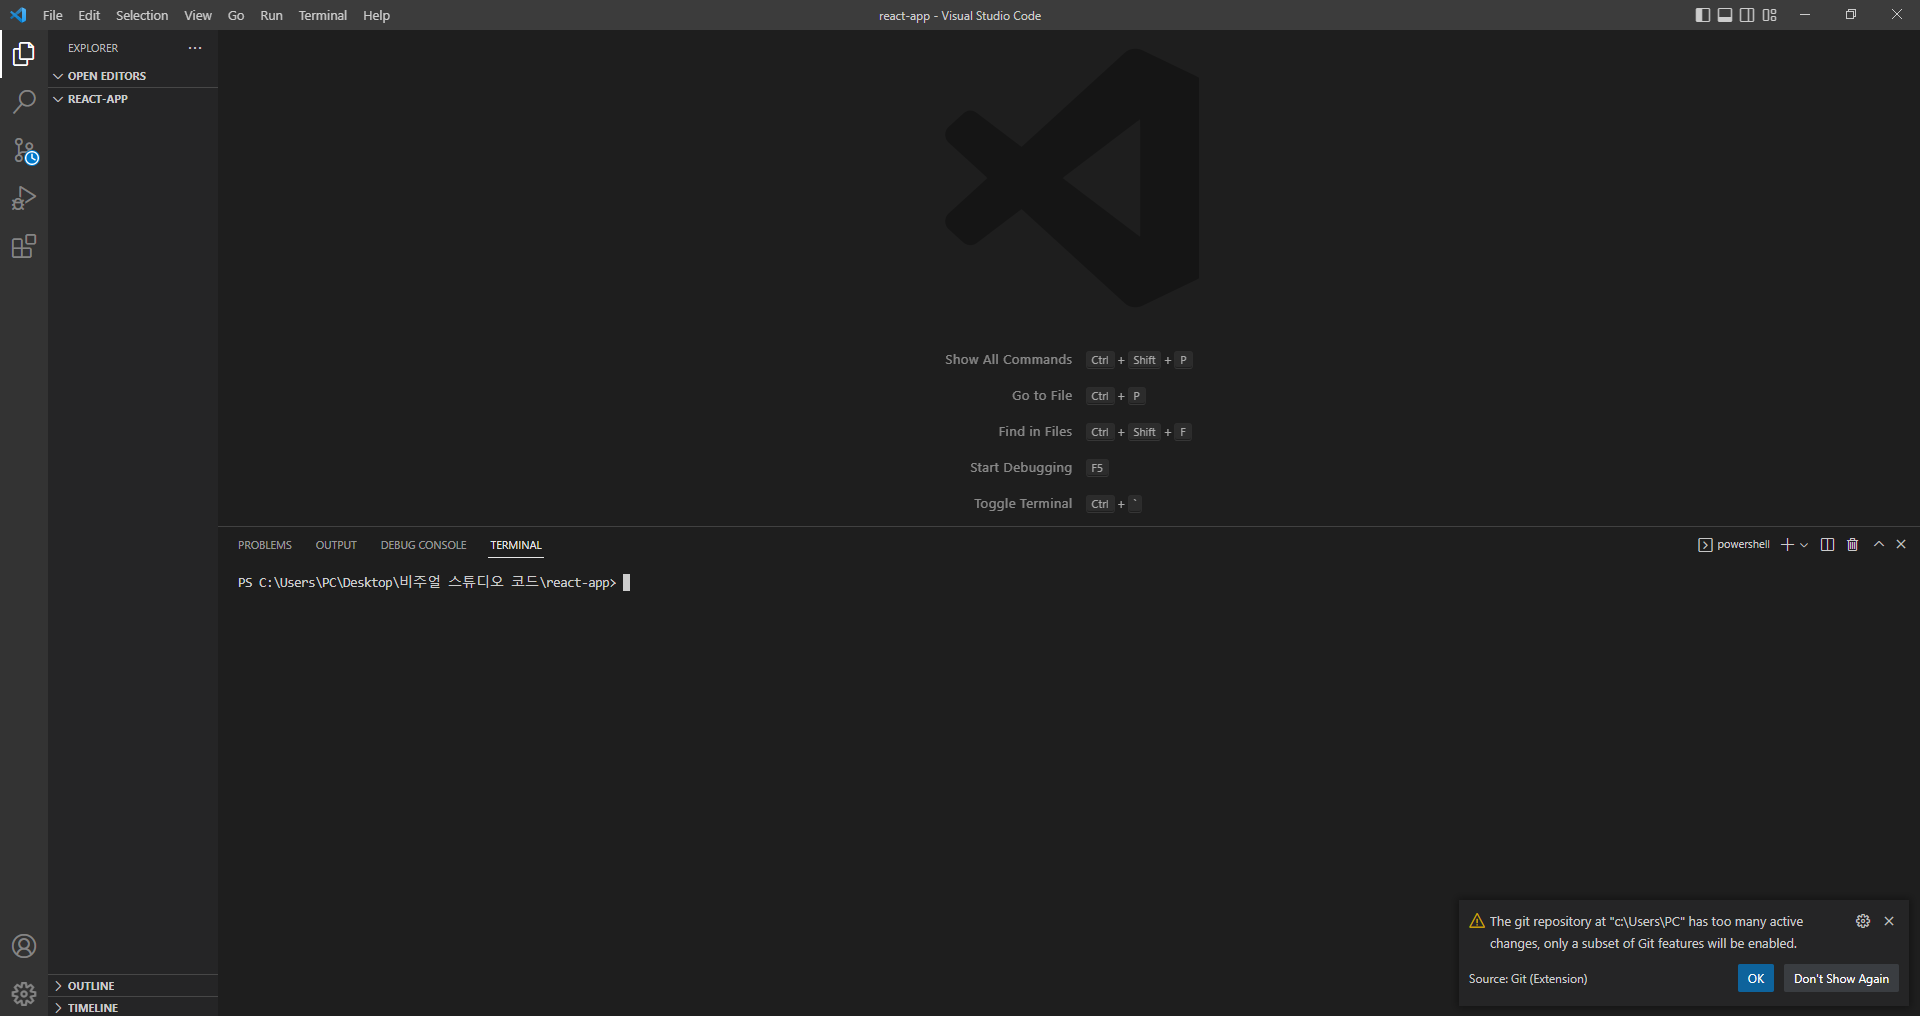Viewport: 1920px width, 1016px height.
Task: Switch to the Debug Console tab
Action: (423, 545)
